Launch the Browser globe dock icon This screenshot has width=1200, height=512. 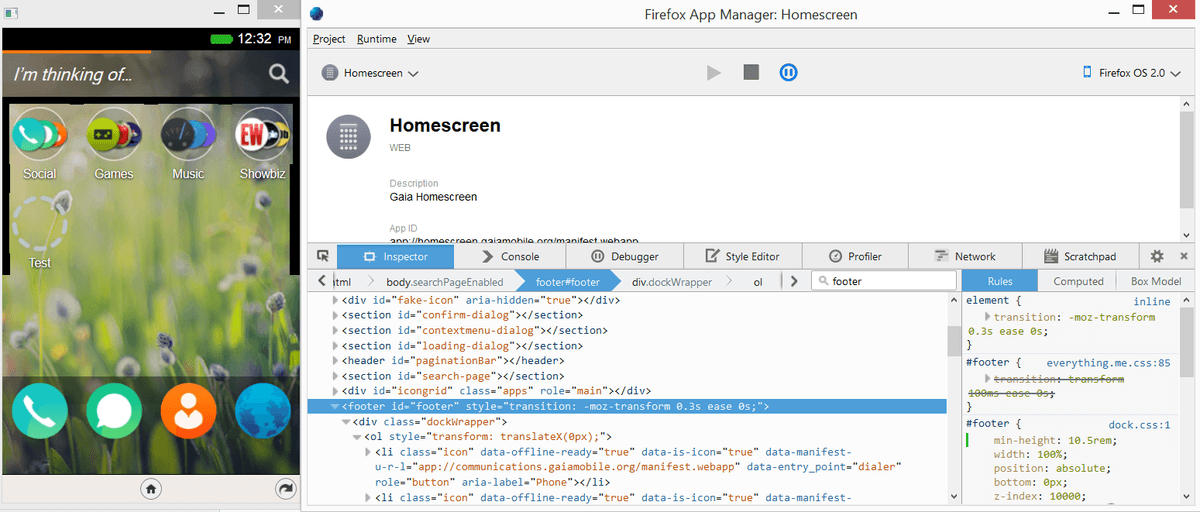[262, 410]
